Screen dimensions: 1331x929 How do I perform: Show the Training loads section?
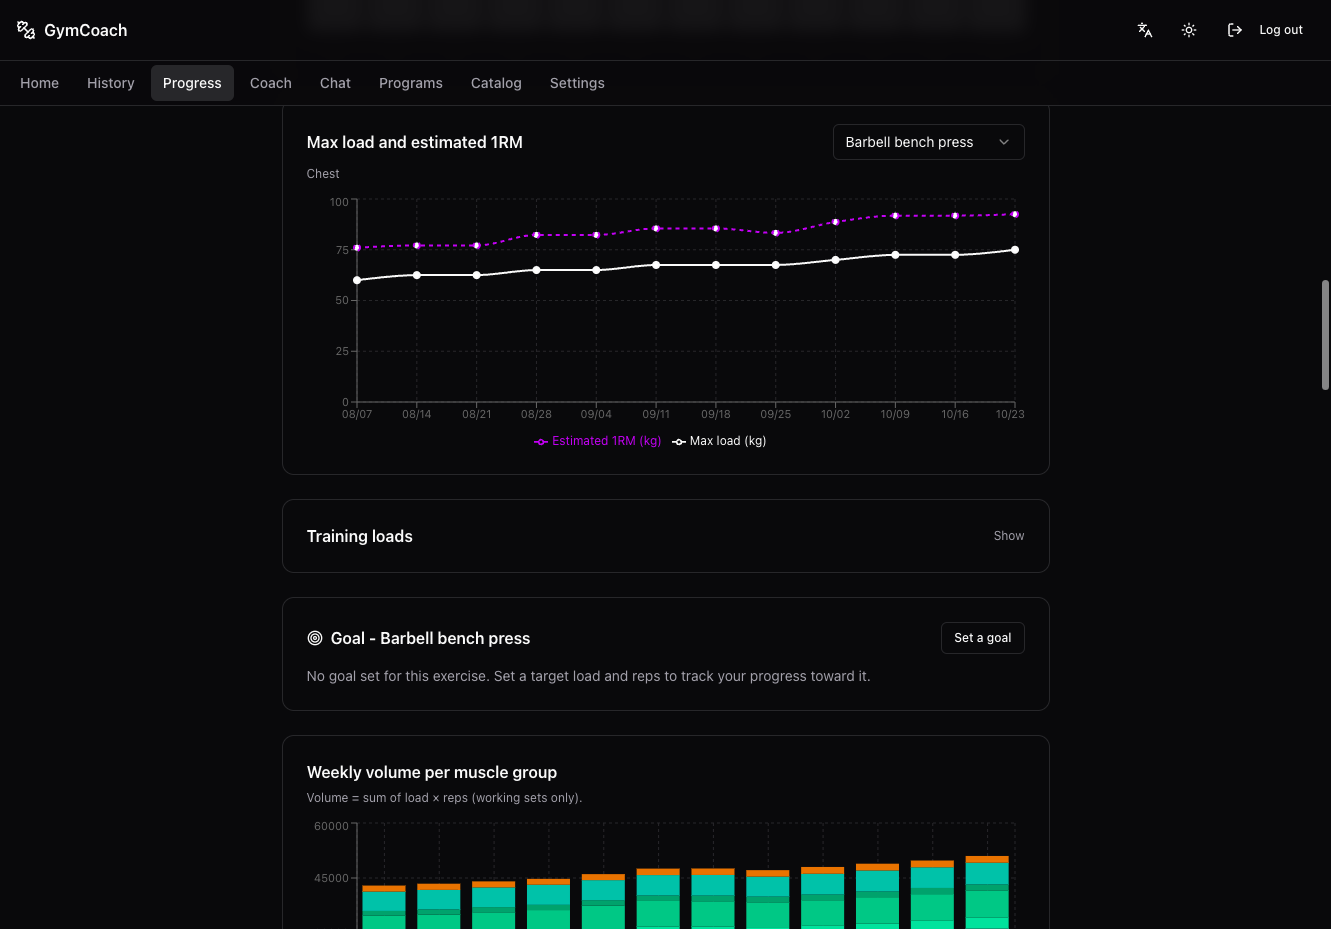click(1009, 536)
